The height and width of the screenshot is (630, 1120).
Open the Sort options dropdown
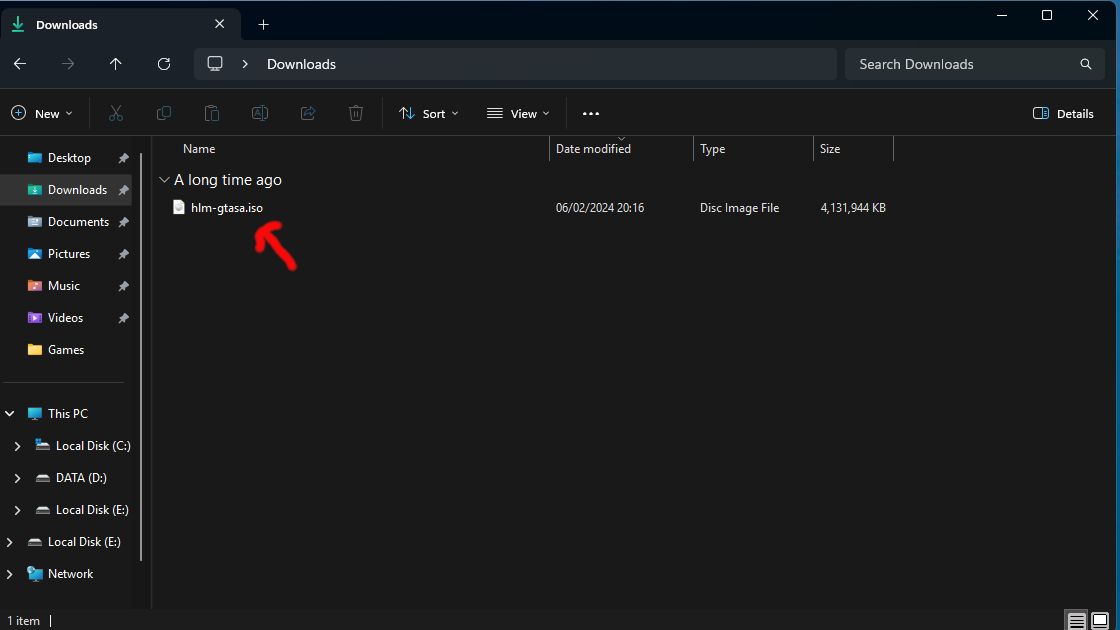(429, 114)
